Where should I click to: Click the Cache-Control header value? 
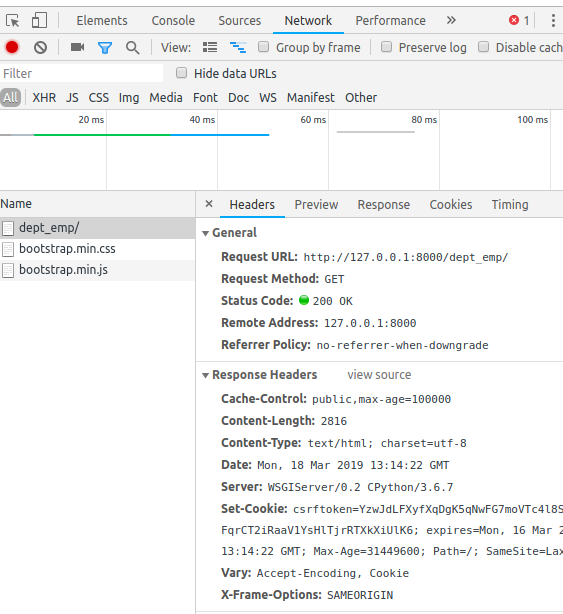pyautogui.click(x=381, y=399)
